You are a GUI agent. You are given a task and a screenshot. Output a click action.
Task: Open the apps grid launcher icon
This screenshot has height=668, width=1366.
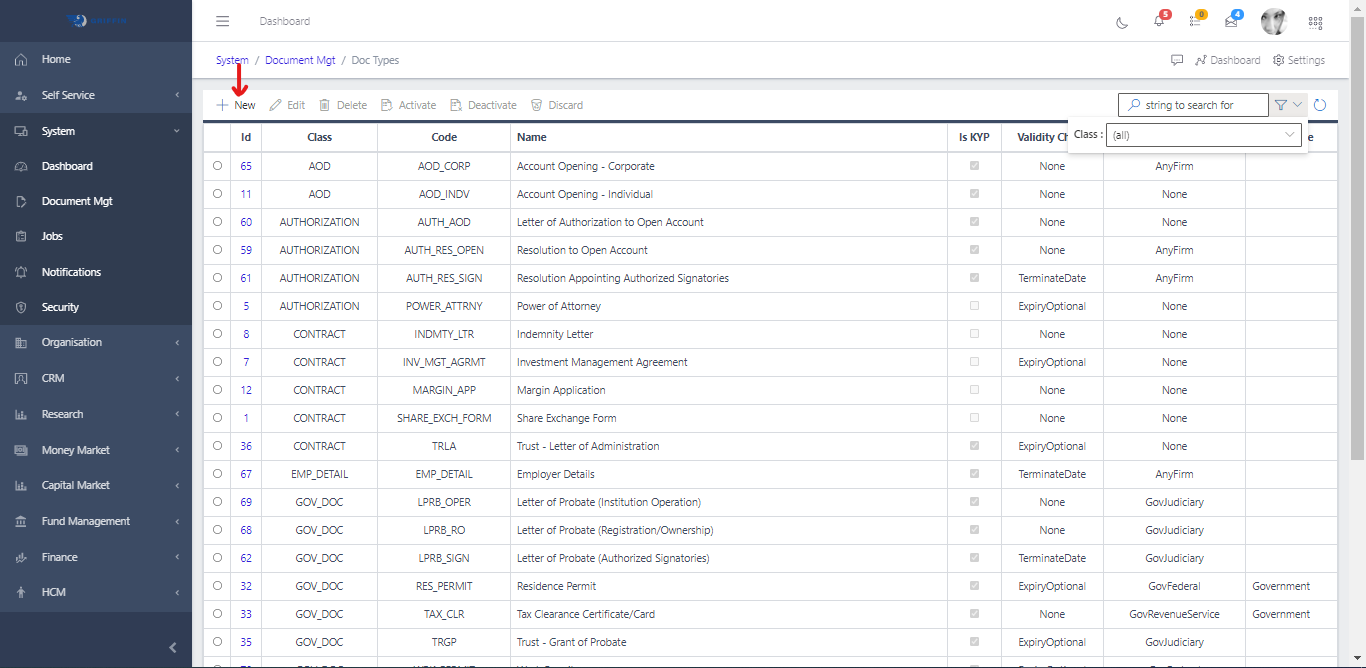(x=1315, y=21)
